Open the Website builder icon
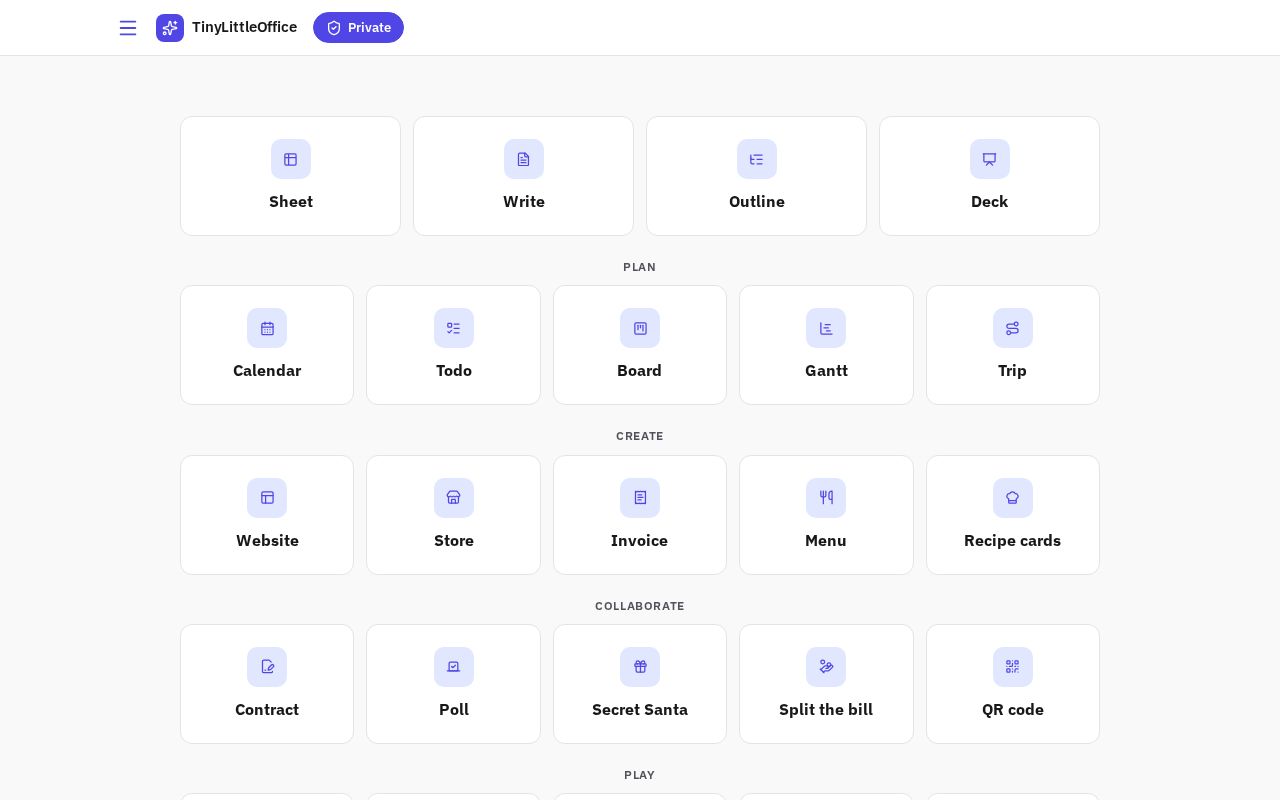The height and width of the screenshot is (800, 1280). [267, 498]
